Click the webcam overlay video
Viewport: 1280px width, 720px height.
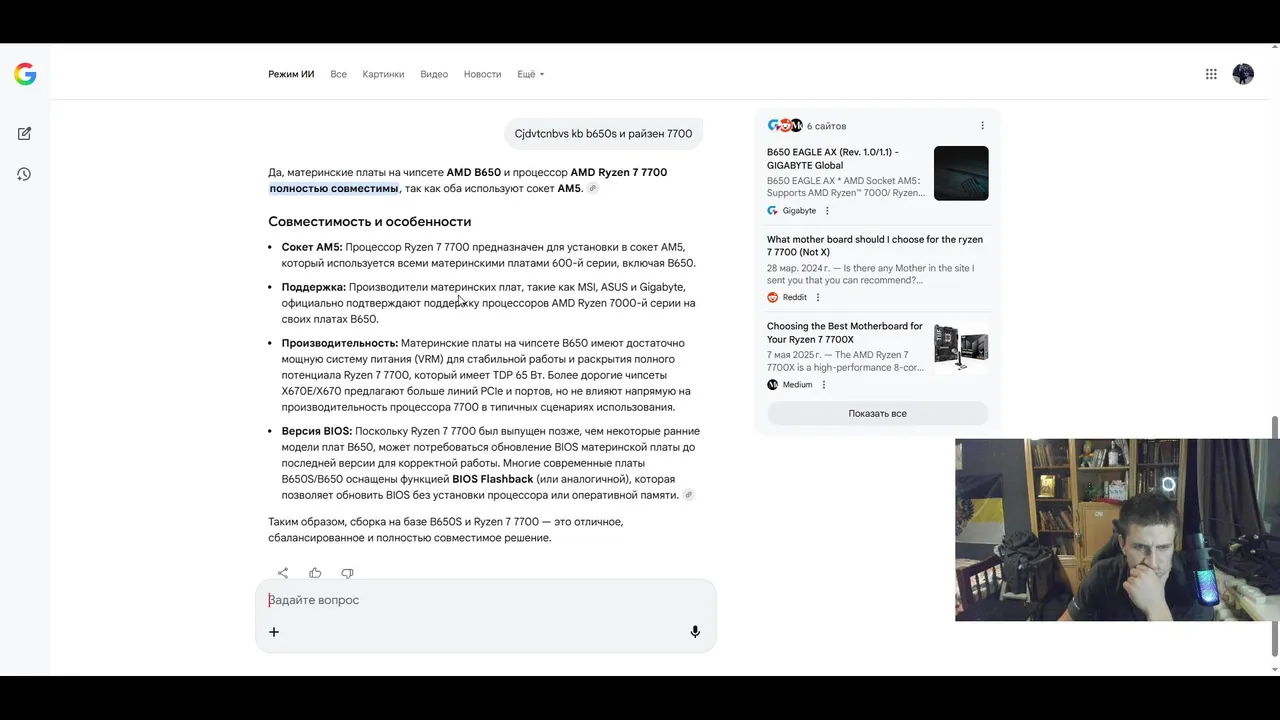[1117, 530]
